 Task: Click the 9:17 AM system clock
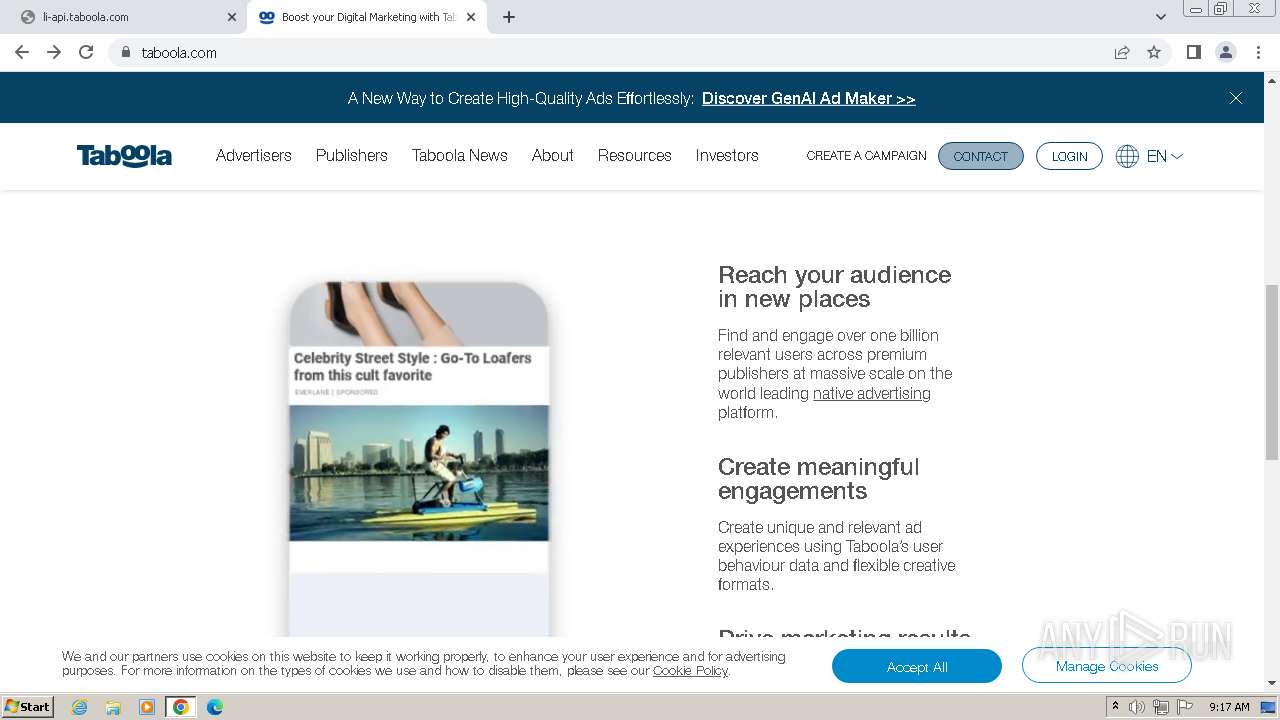pyautogui.click(x=1229, y=707)
